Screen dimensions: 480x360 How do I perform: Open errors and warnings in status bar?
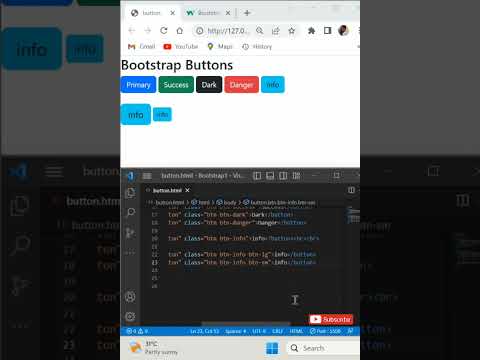[137, 331]
